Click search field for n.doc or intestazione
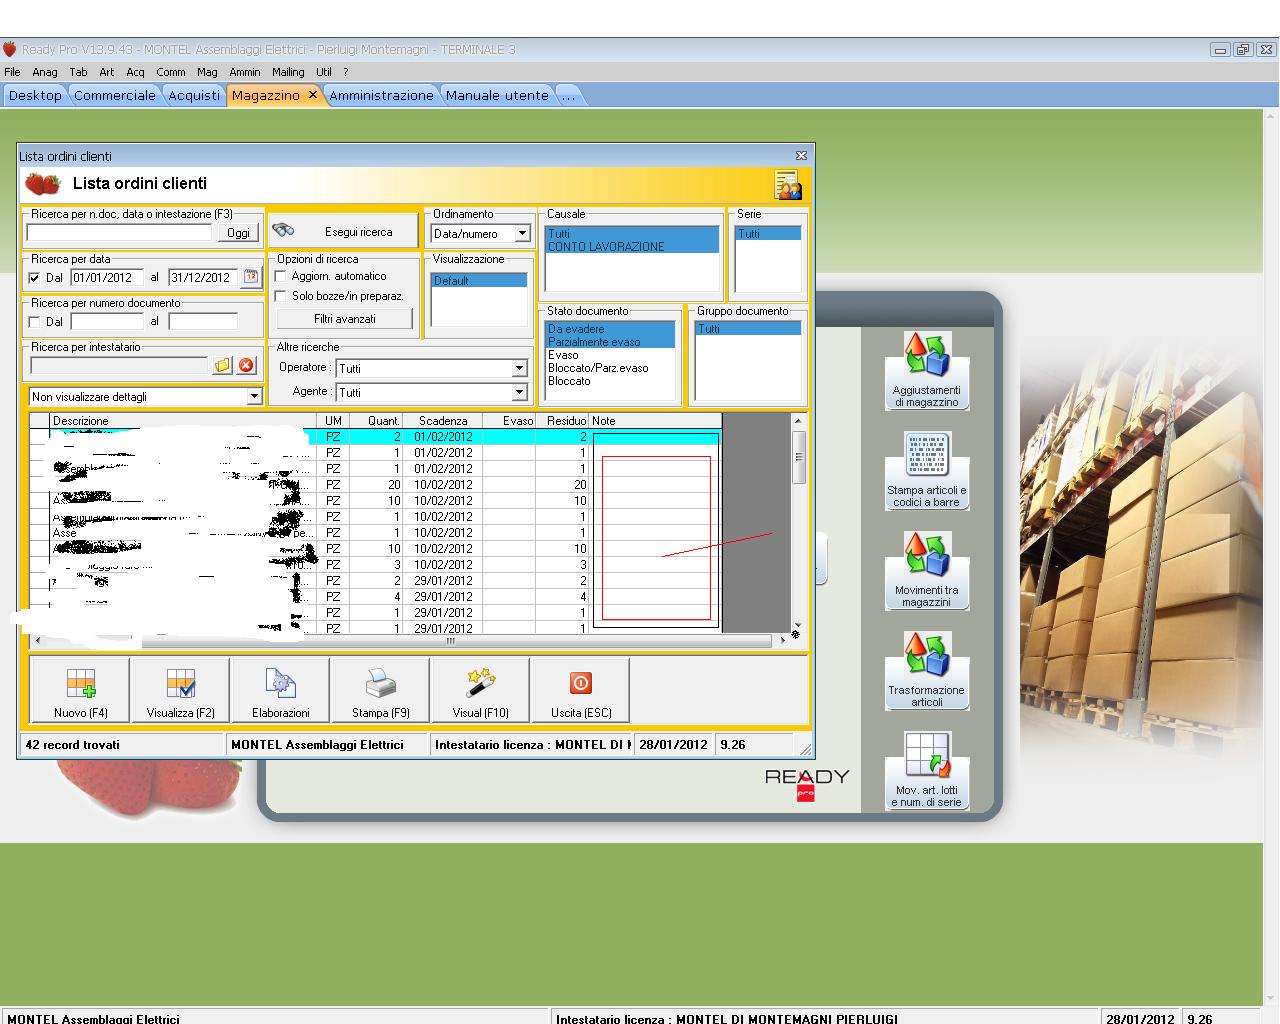The image size is (1280, 1024). pyautogui.click(x=119, y=233)
